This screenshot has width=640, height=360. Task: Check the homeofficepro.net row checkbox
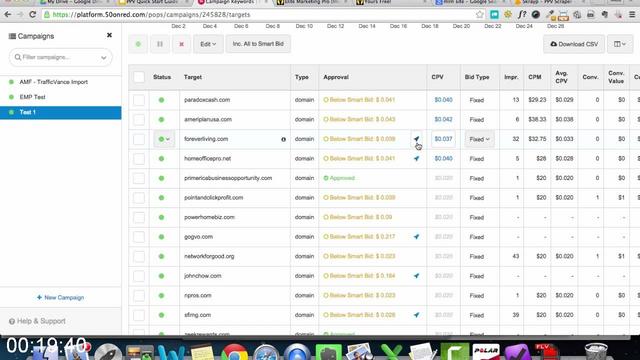click(x=139, y=159)
